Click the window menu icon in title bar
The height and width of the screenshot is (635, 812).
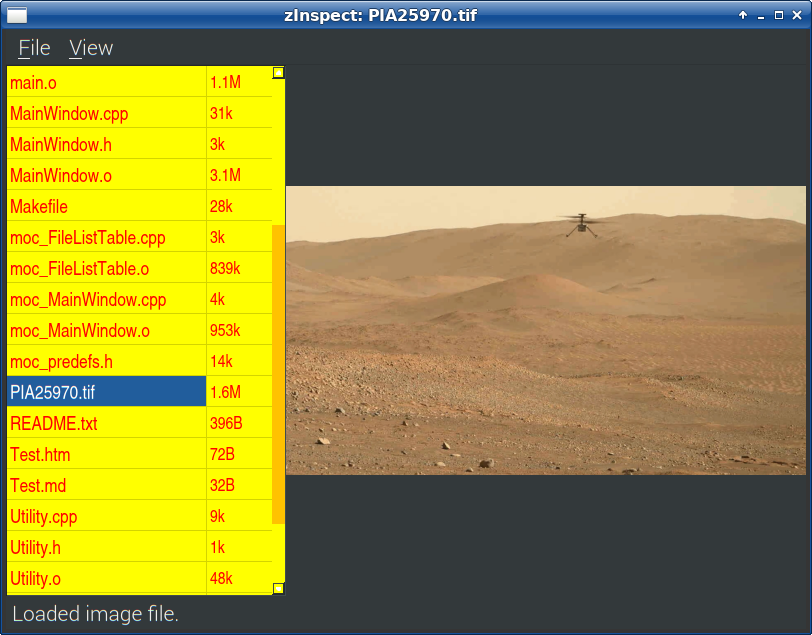tap(17, 16)
